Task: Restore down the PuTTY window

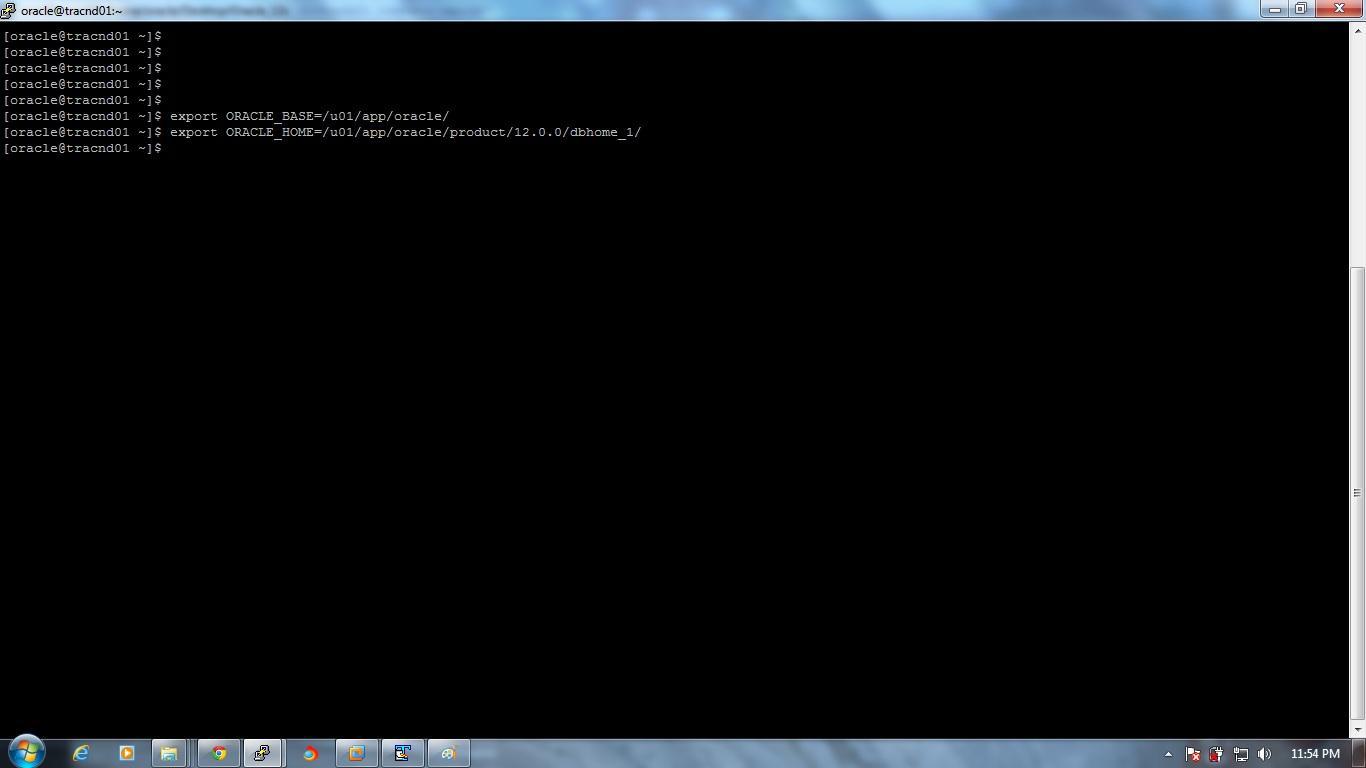Action: click(x=1301, y=9)
